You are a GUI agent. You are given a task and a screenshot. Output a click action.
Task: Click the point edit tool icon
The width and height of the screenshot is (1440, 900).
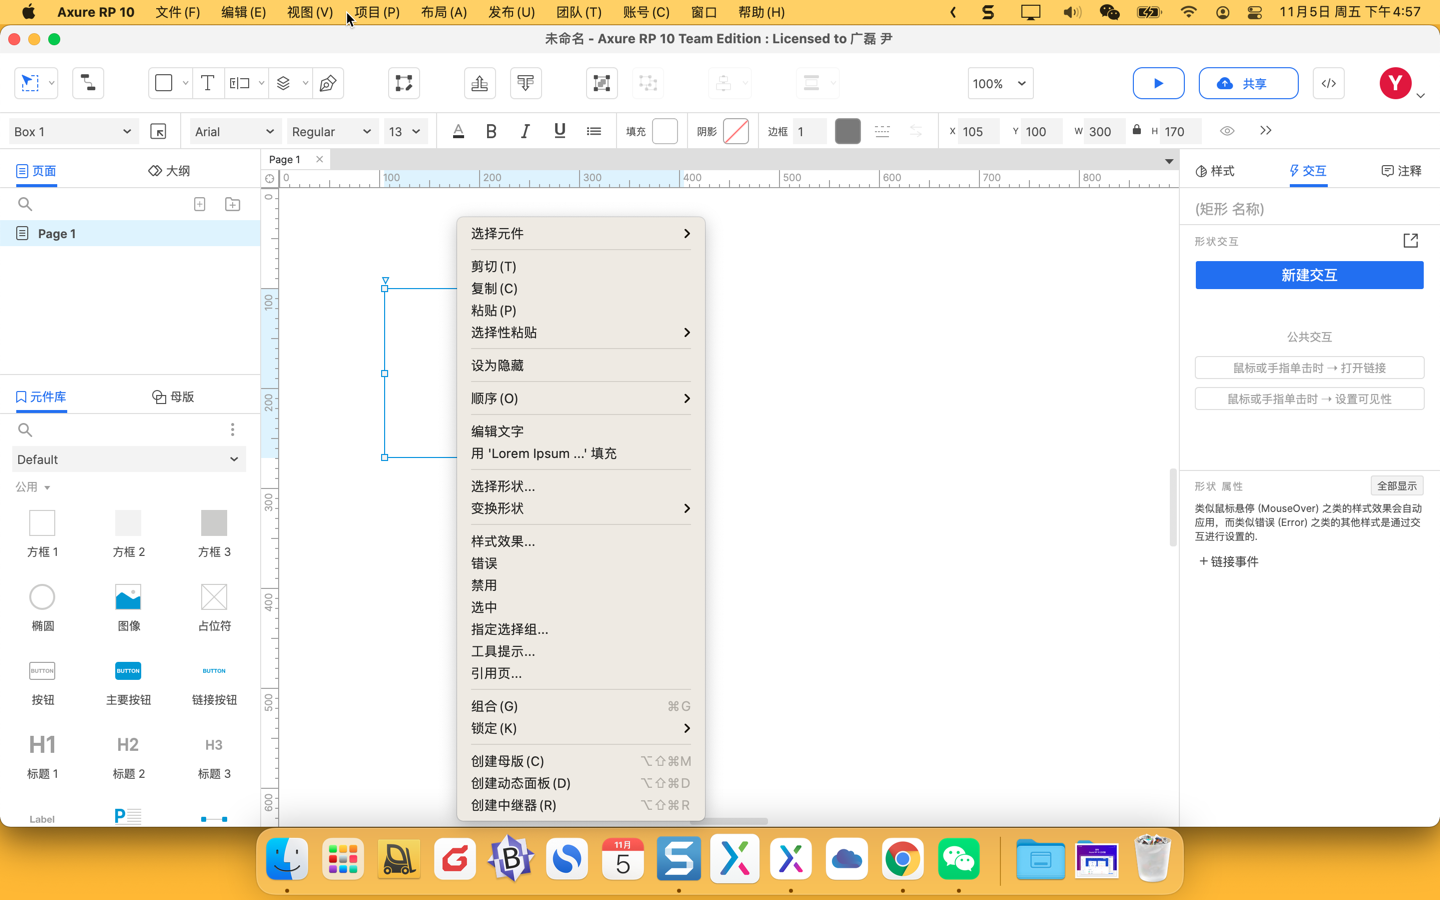pyautogui.click(x=404, y=83)
